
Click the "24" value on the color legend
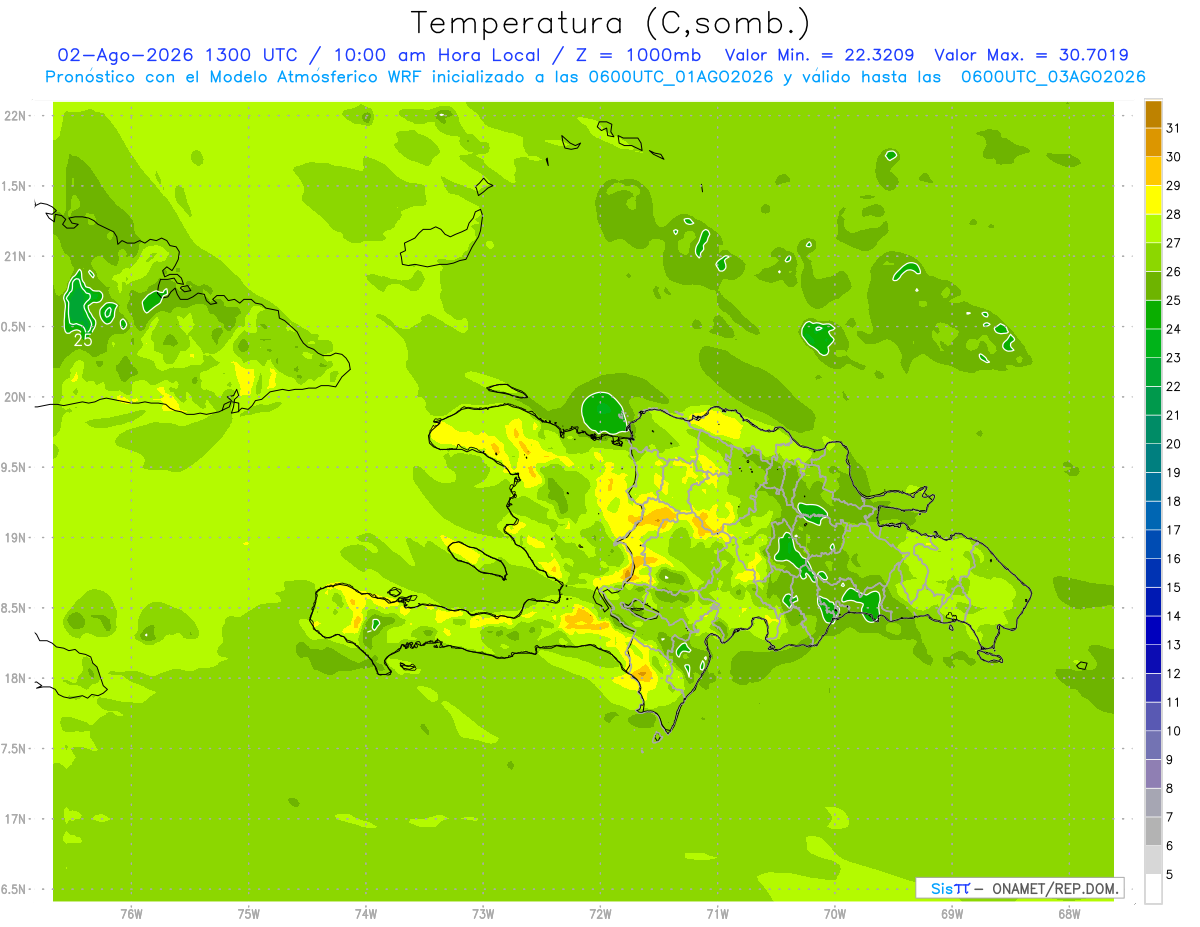(1173, 329)
